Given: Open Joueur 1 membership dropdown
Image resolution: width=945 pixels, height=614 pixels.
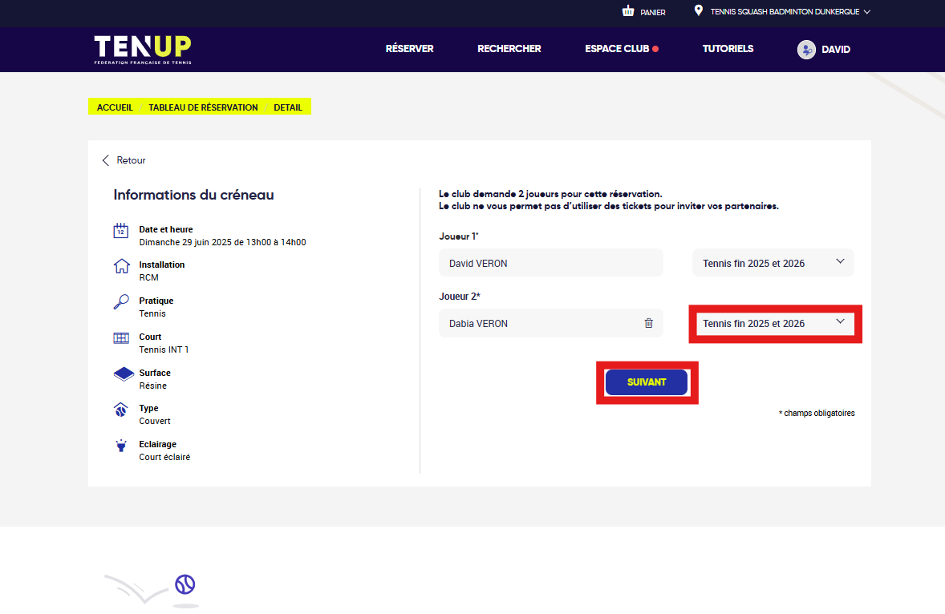Looking at the screenshot, I should pos(772,263).
